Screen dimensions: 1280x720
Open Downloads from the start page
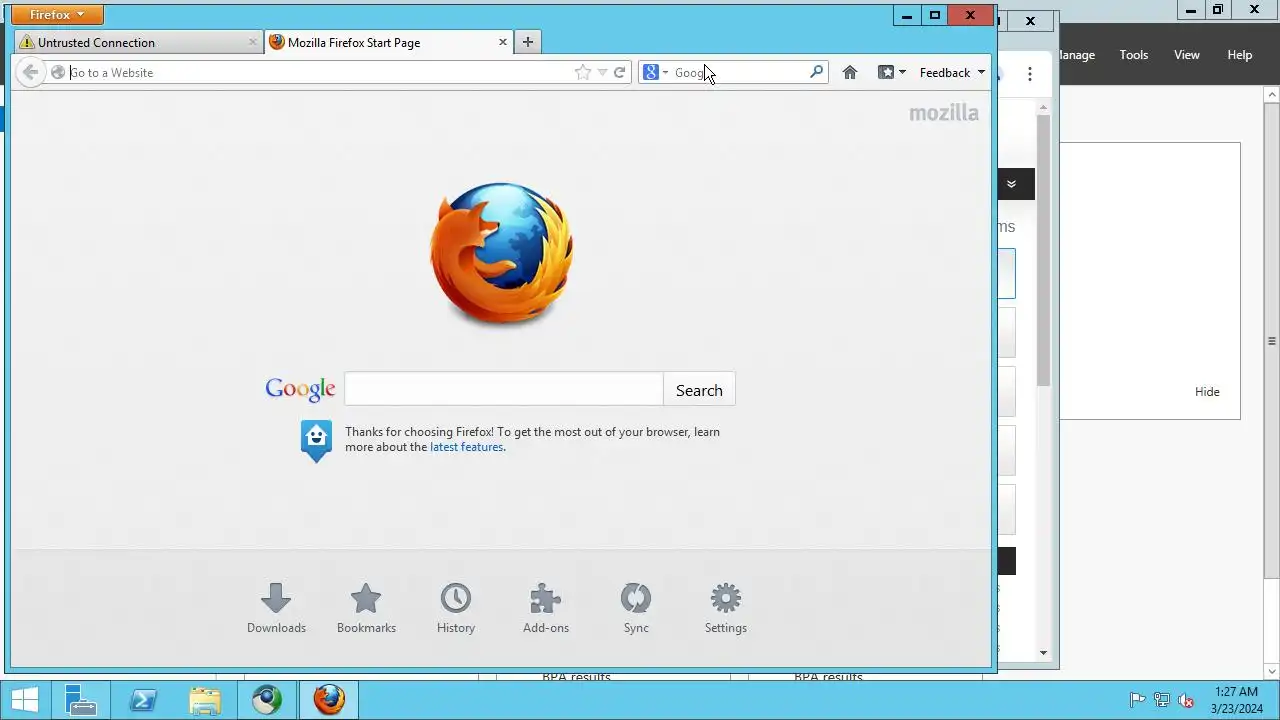pyautogui.click(x=276, y=609)
